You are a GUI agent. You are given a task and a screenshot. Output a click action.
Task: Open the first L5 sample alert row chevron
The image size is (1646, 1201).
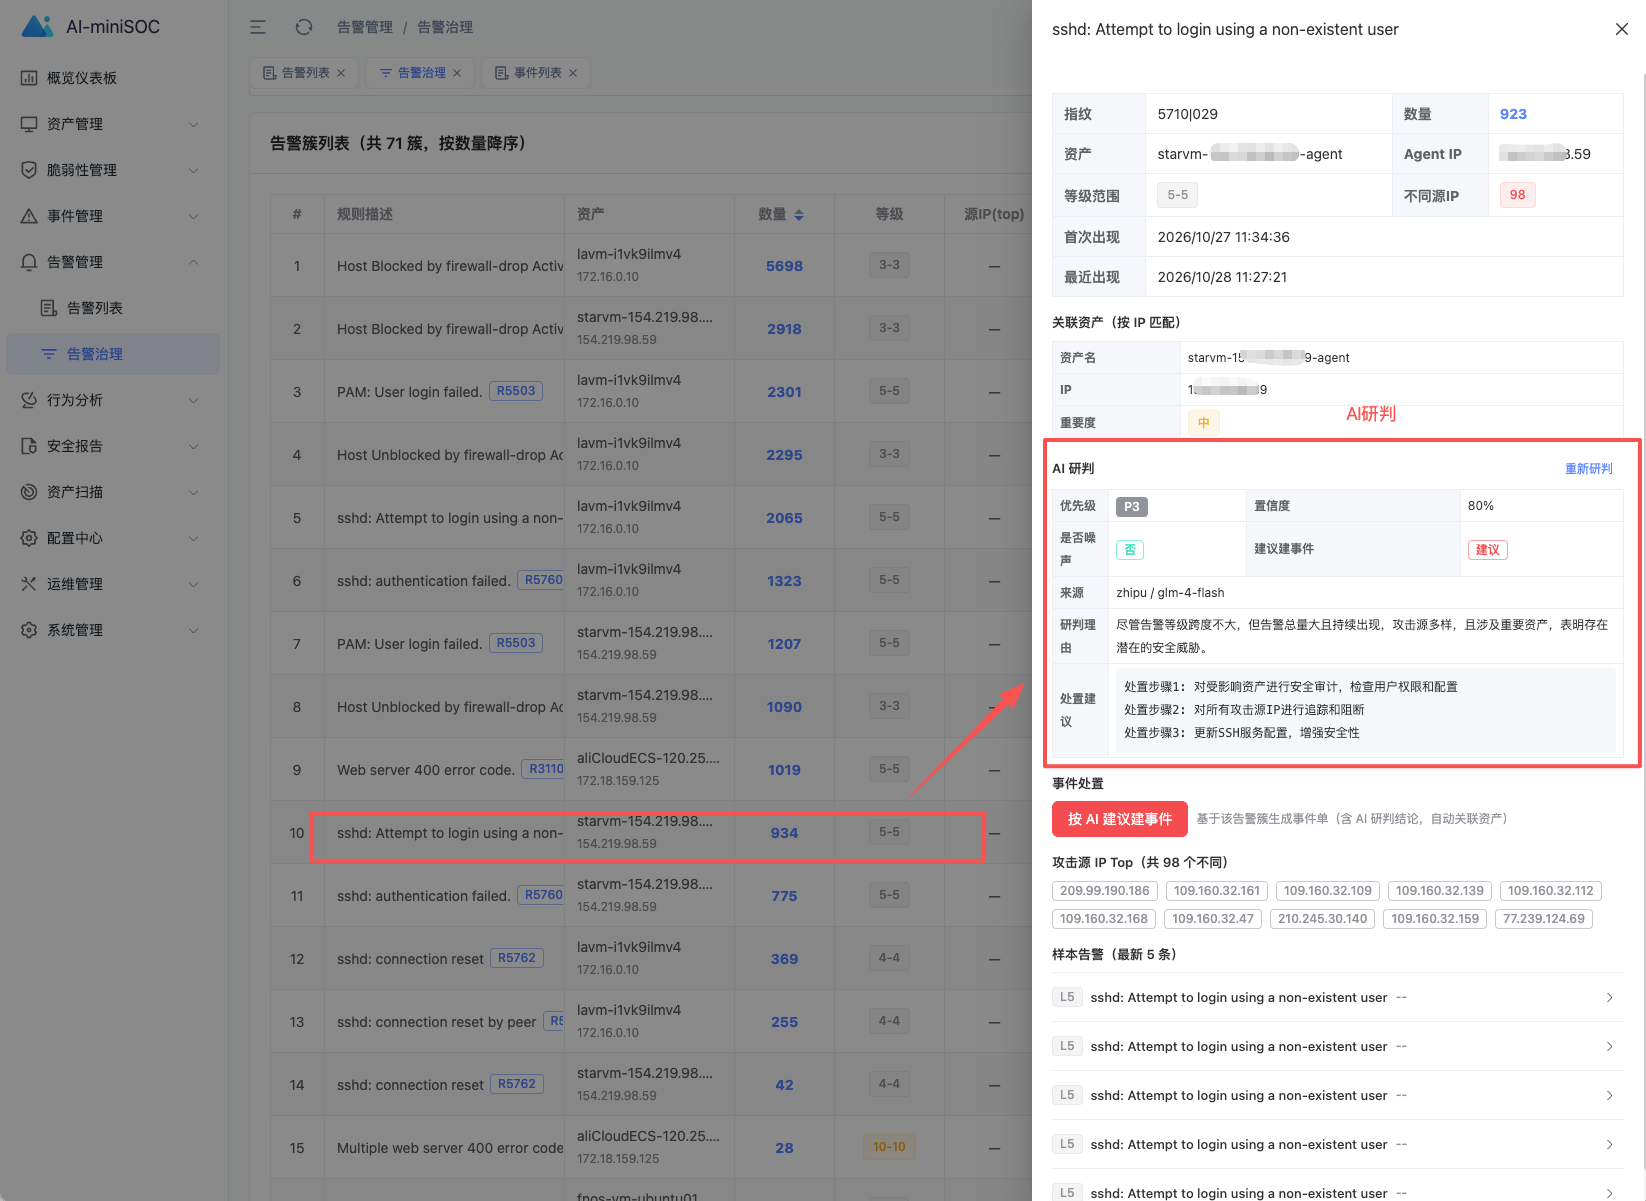tap(1609, 998)
